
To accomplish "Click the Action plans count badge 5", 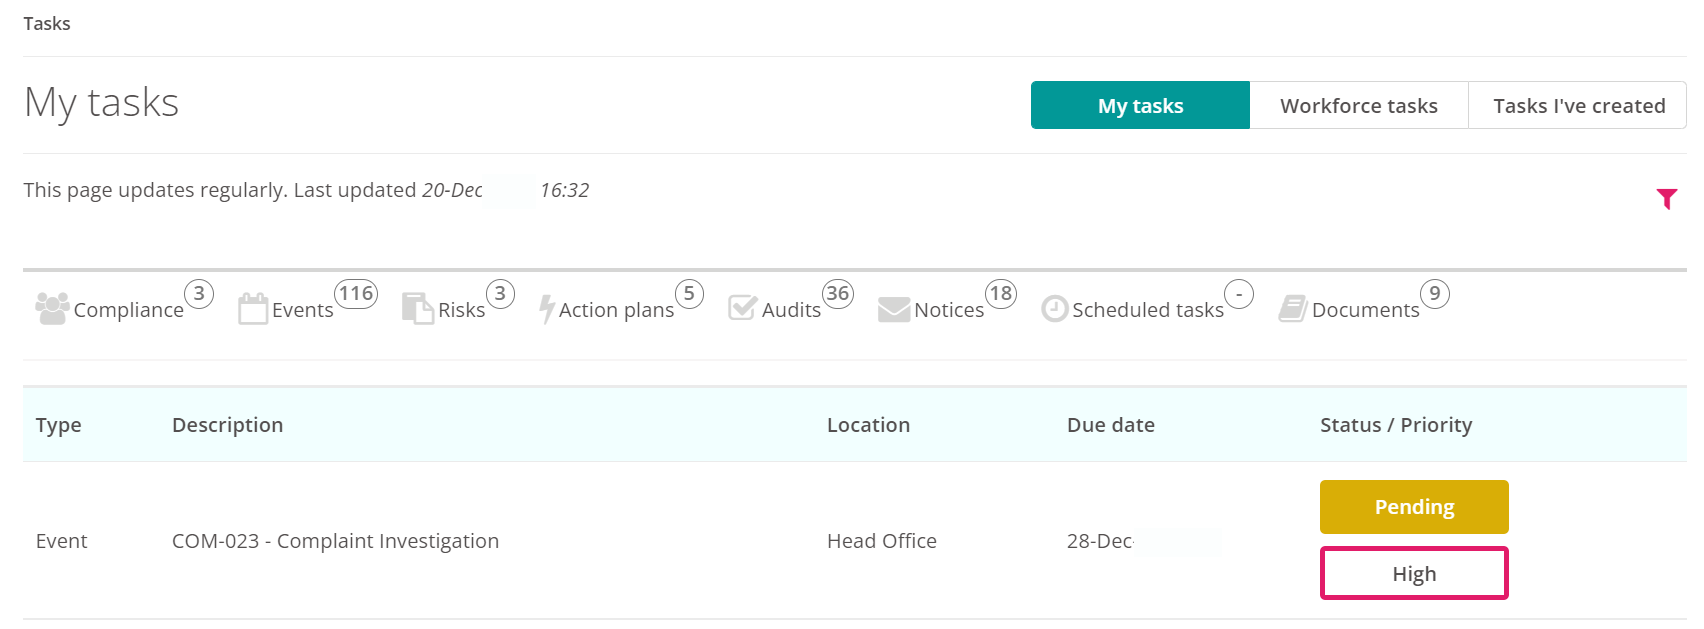I will pos(689,294).
